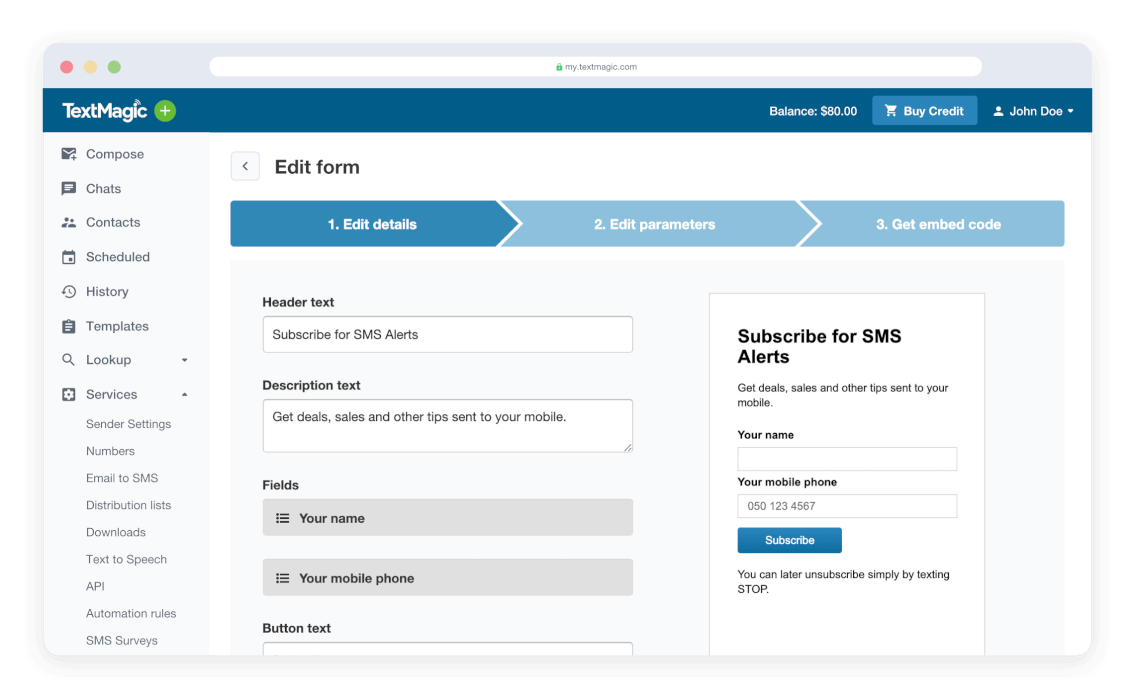Click the Compose envelope icon in sidebar
This screenshot has width=1135, height=700.
(69, 154)
